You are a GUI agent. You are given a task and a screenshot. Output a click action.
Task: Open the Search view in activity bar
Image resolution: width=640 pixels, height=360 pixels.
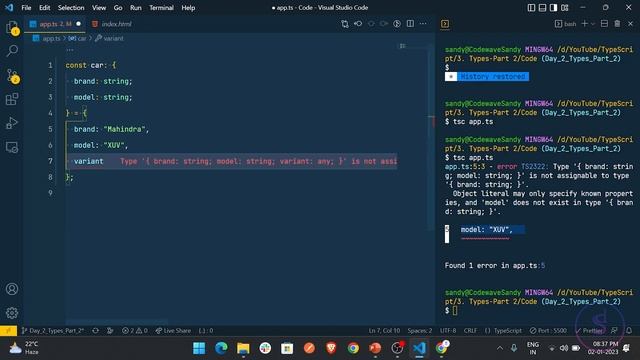12,51
